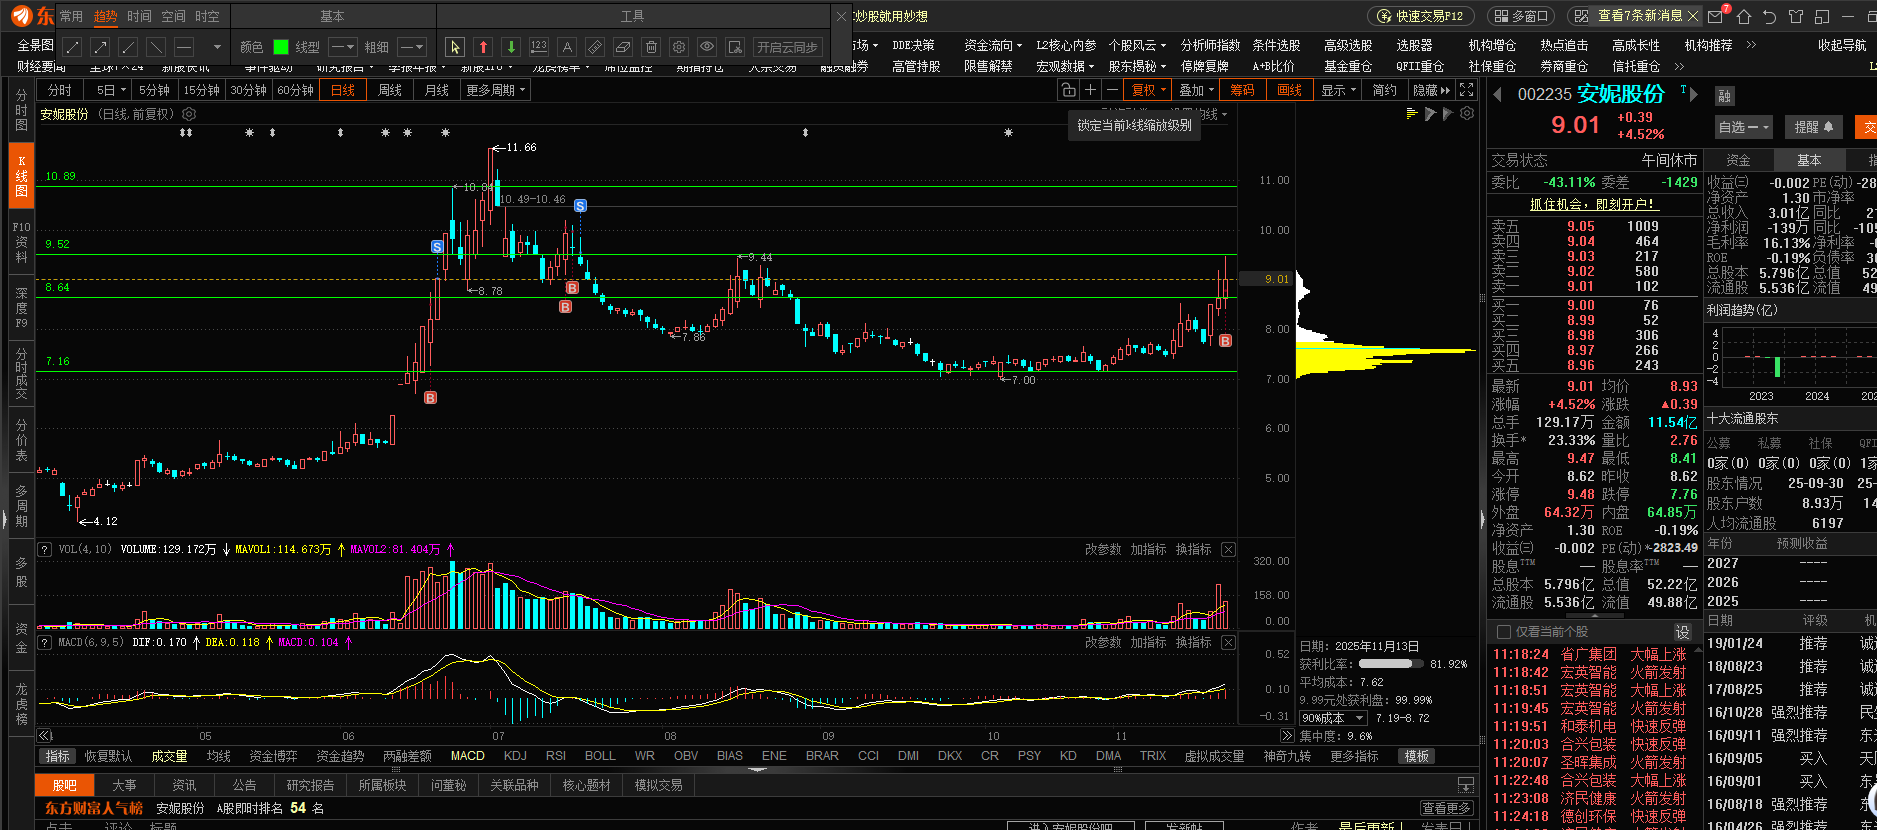The height and width of the screenshot is (830, 1877).
Task: Open the mail messages icon
Action: click(x=1716, y=16)
